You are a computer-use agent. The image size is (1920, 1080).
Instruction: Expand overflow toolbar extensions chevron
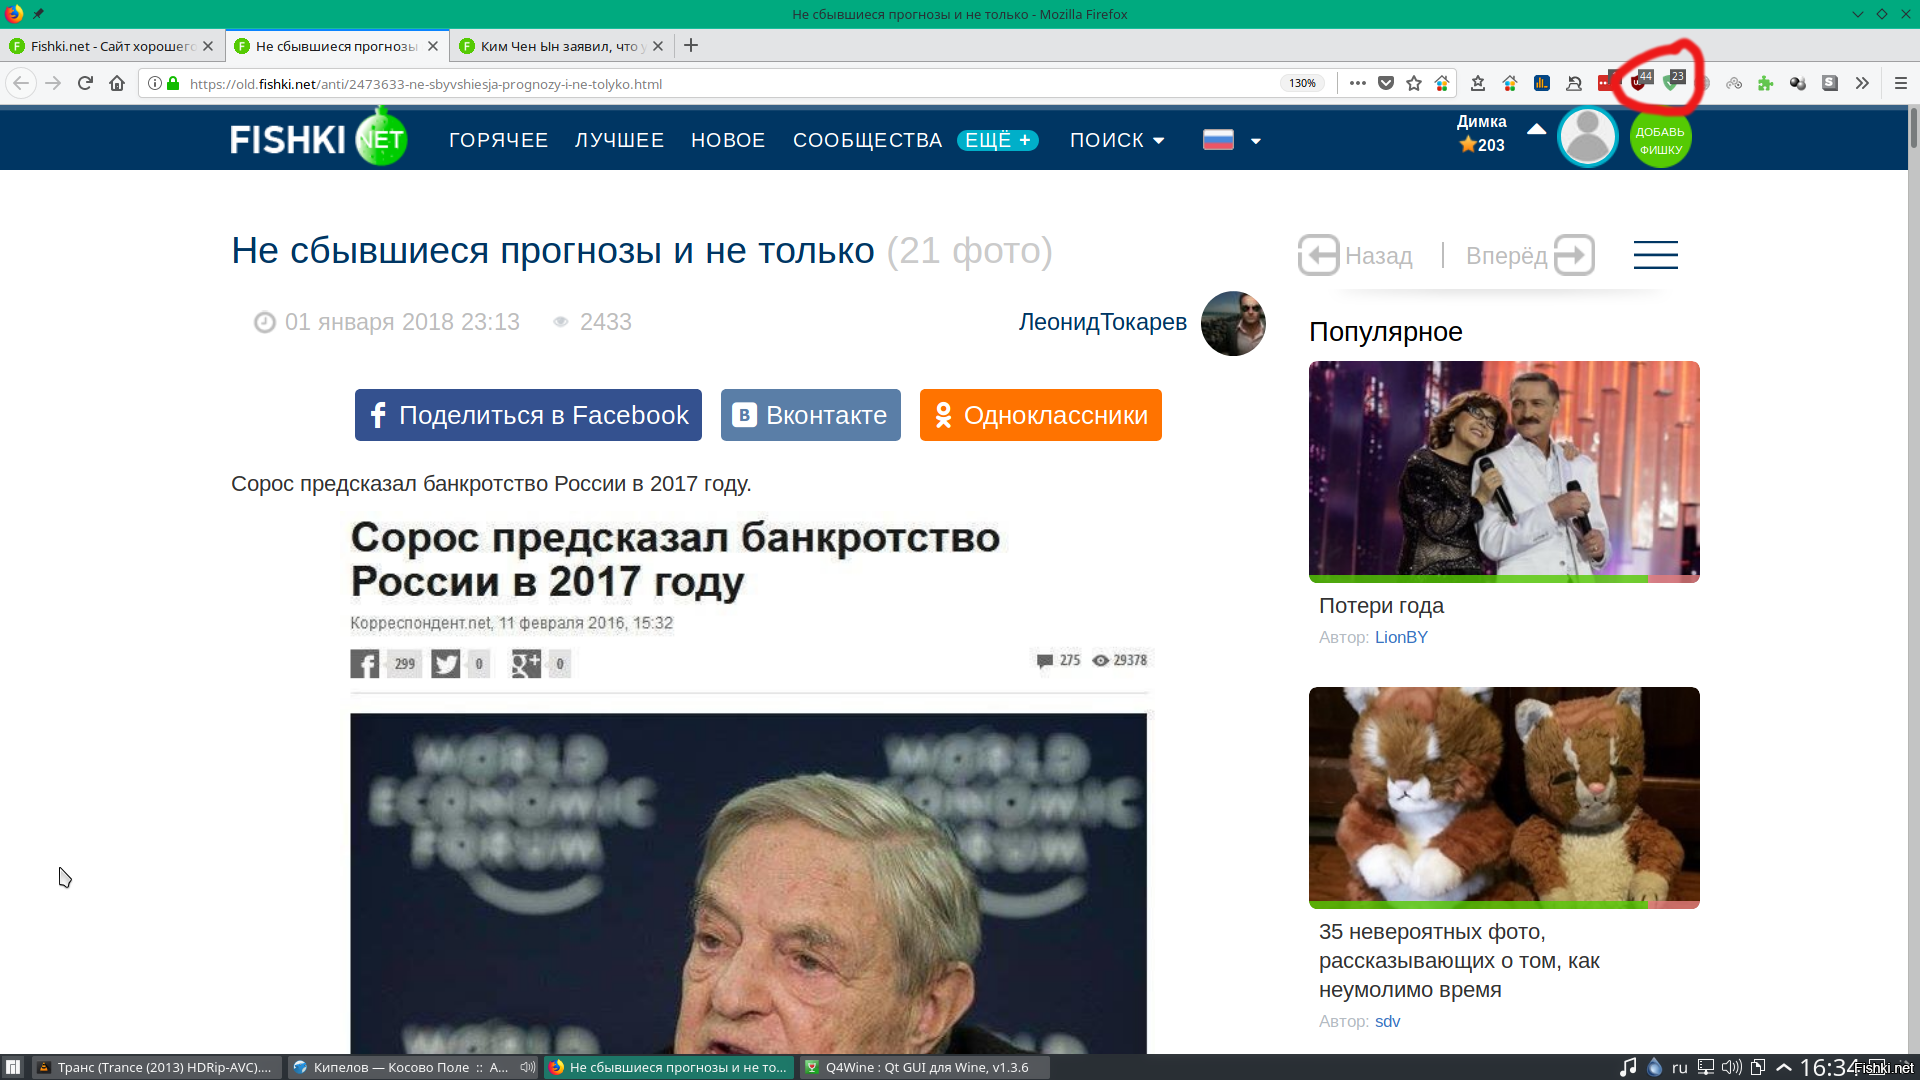pyautogui.click(x=1862, y=83)
